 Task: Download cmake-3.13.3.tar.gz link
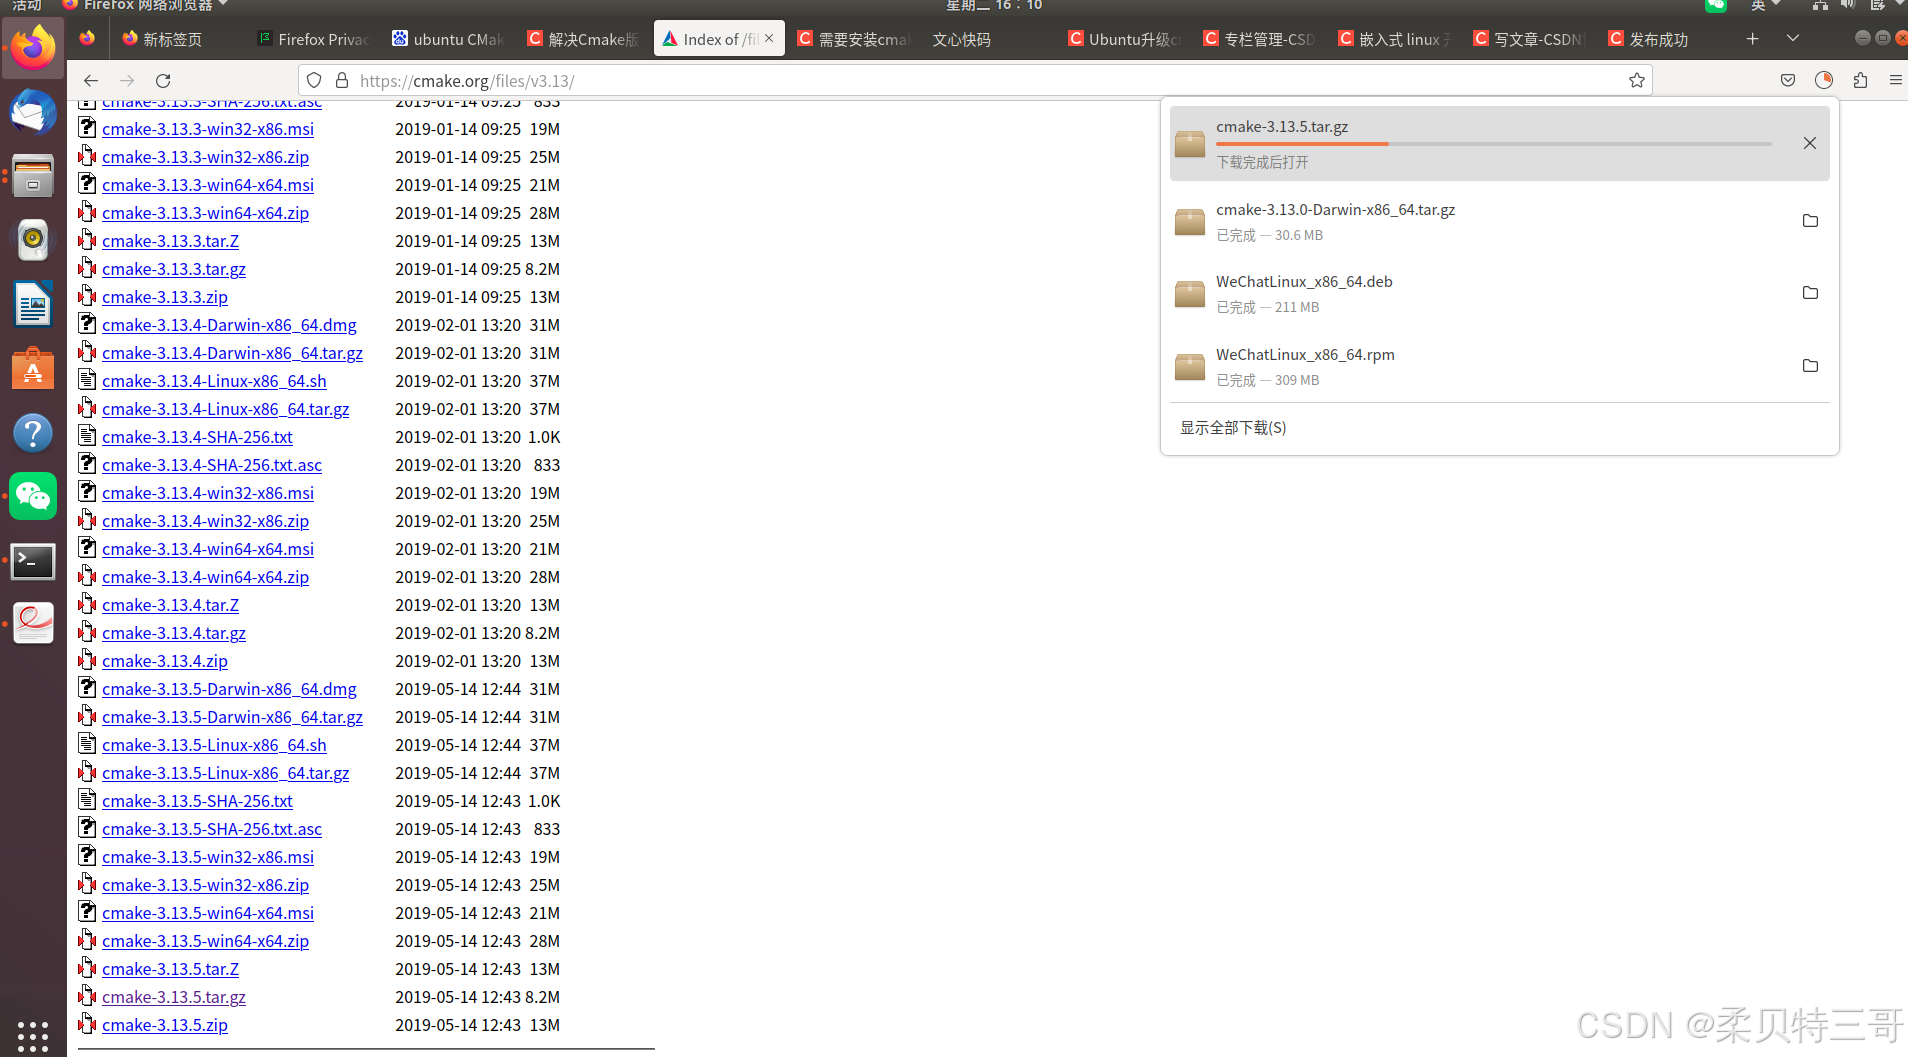point(174,269)
